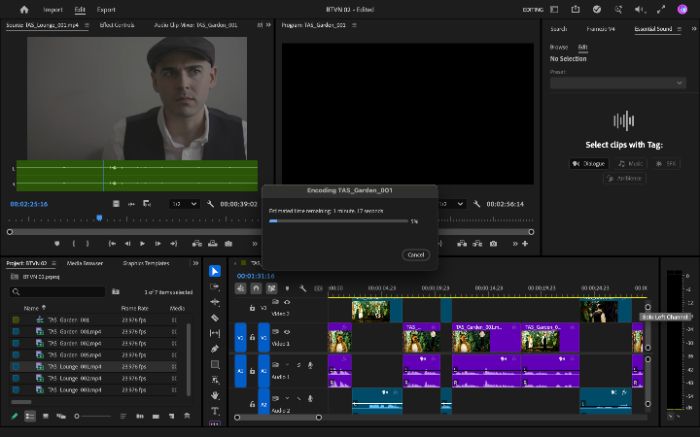Go to In point in Source monitor
The image size is (700, 437).
[112, 244]
